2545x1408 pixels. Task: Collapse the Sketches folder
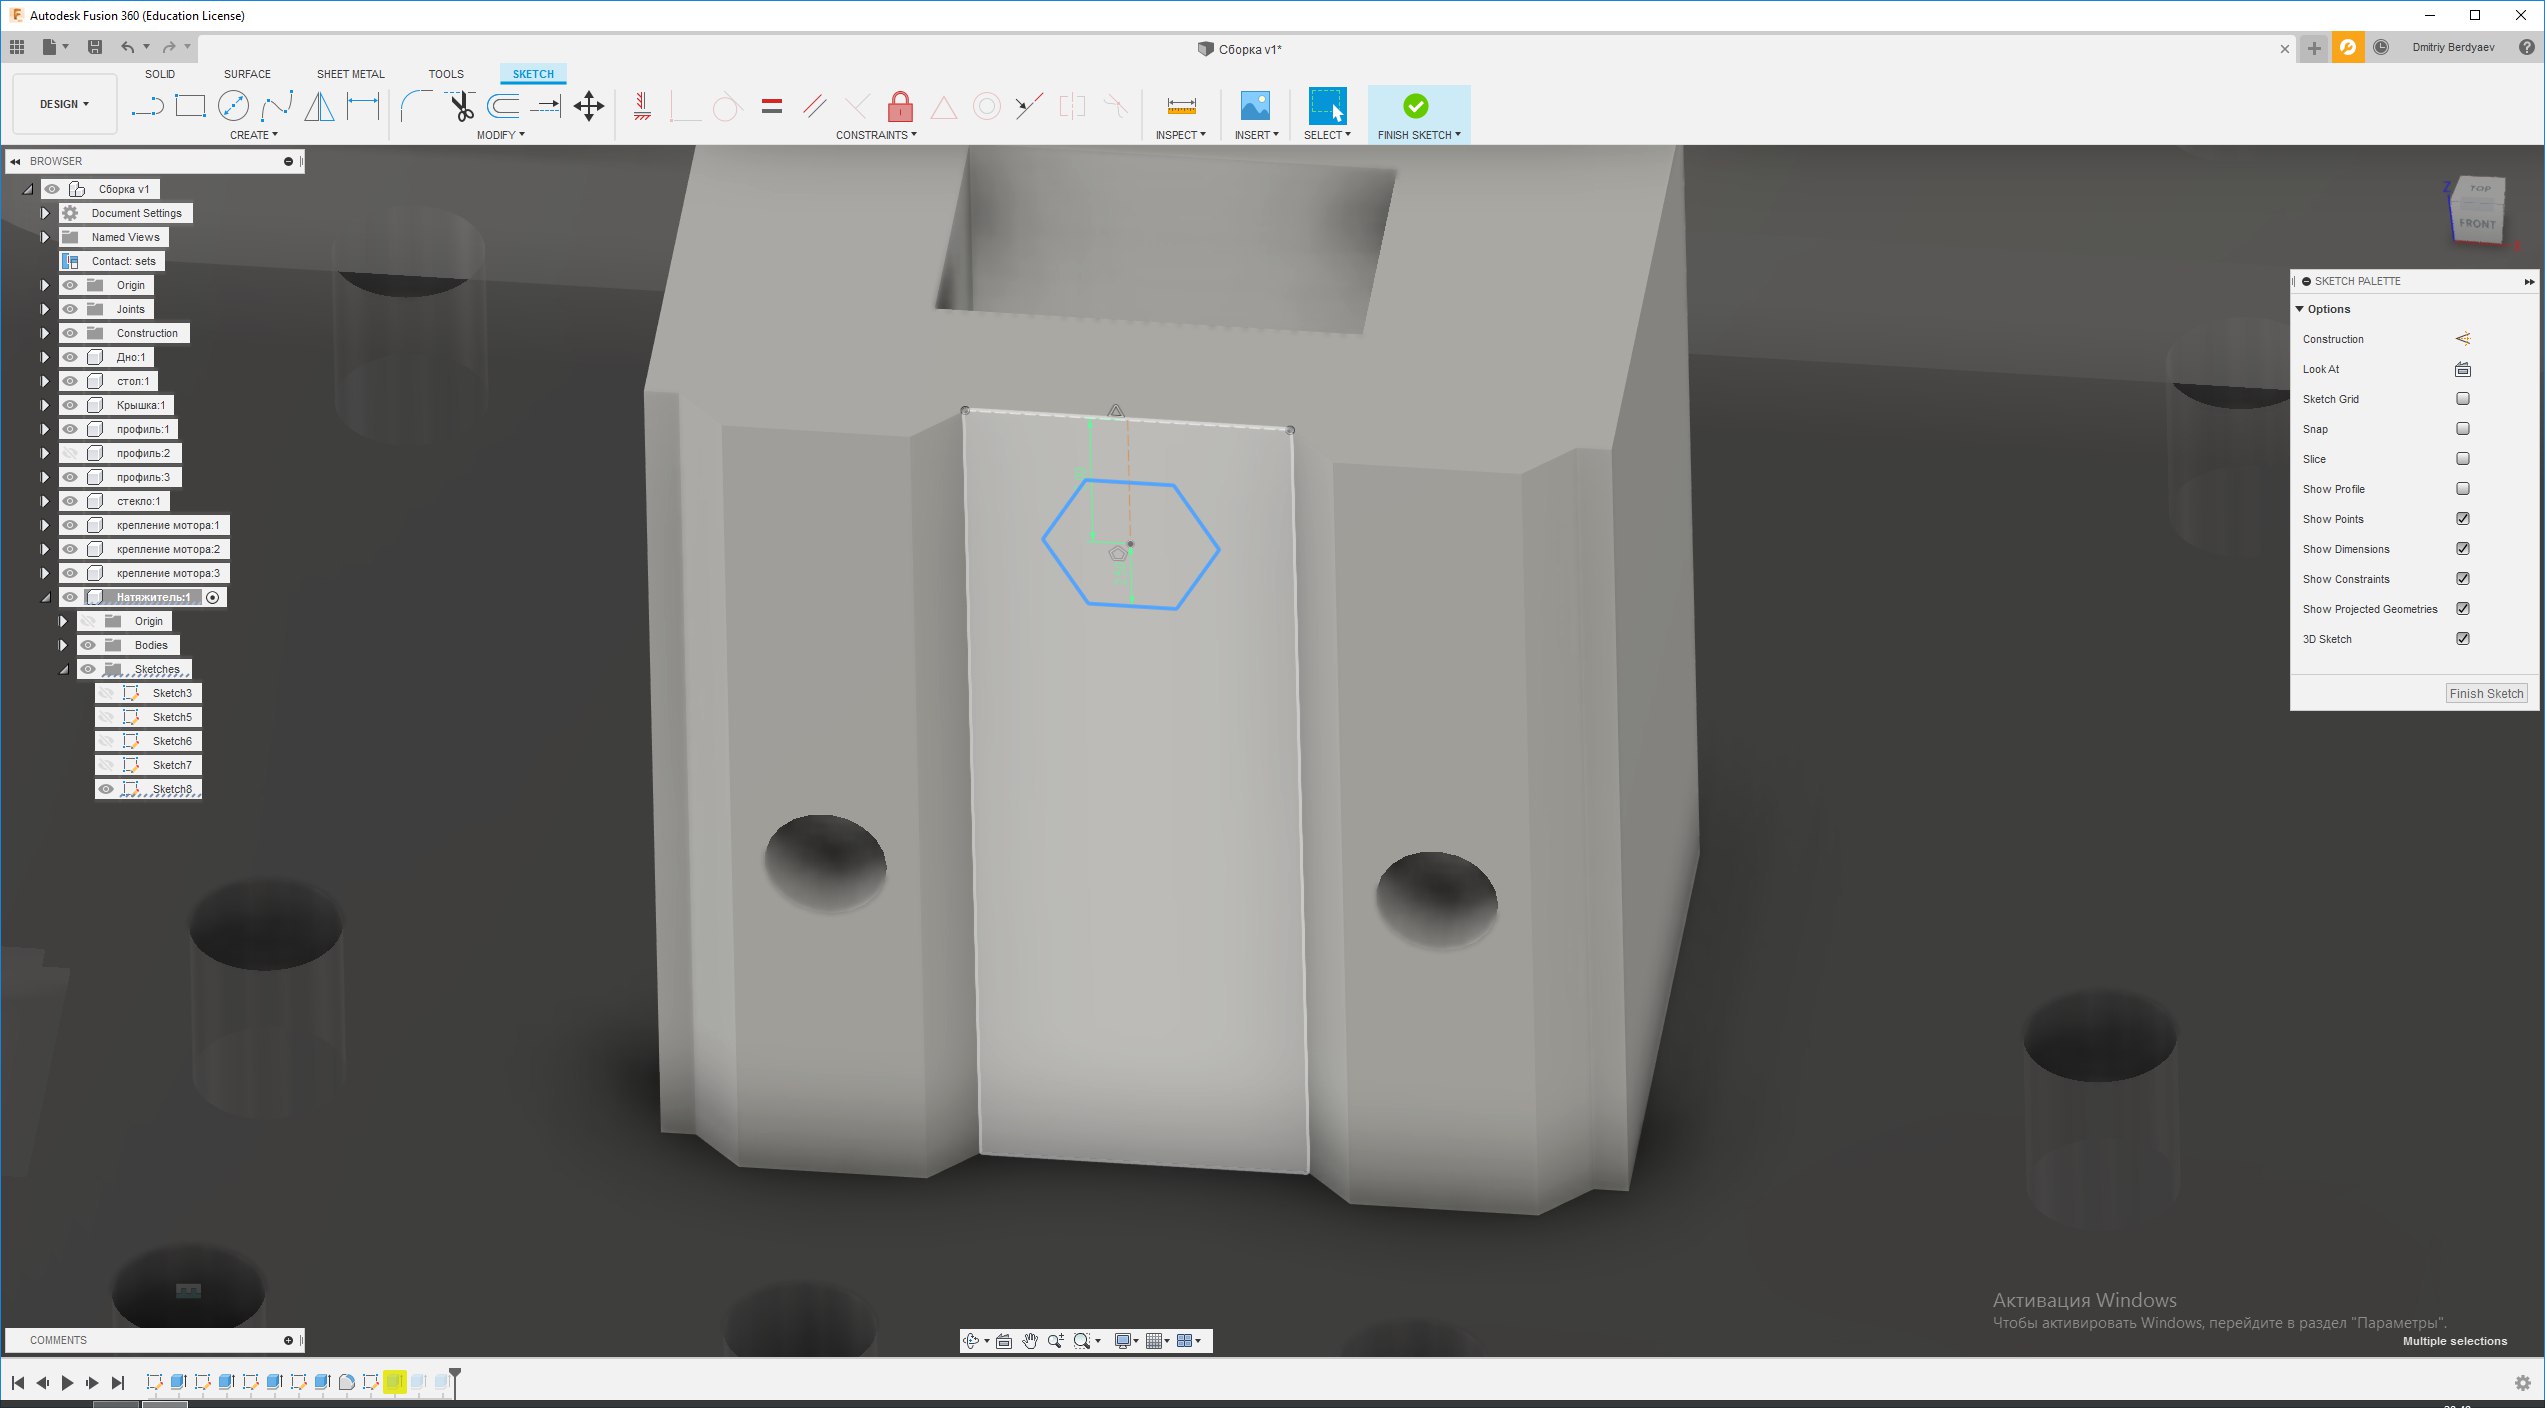[63, 669]
